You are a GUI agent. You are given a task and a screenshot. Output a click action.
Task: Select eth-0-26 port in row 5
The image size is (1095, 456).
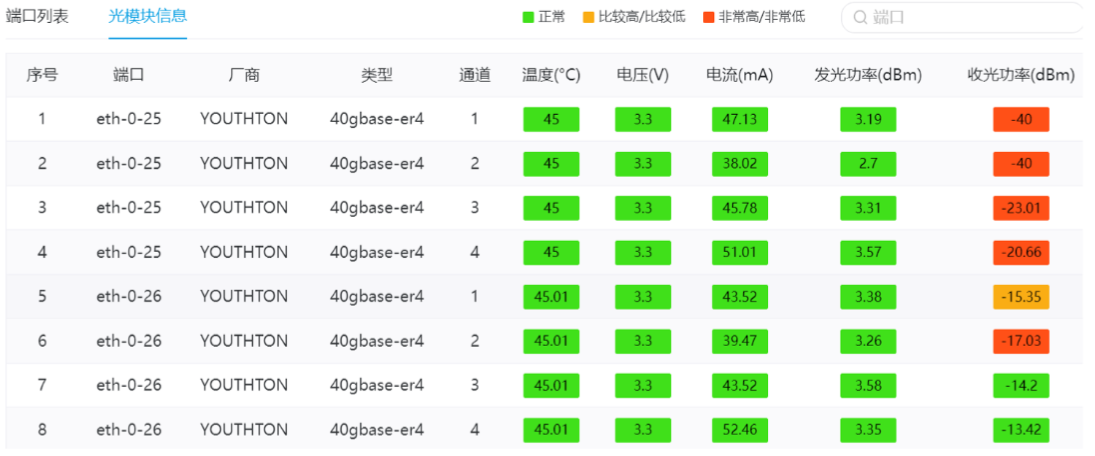(128, 297)
